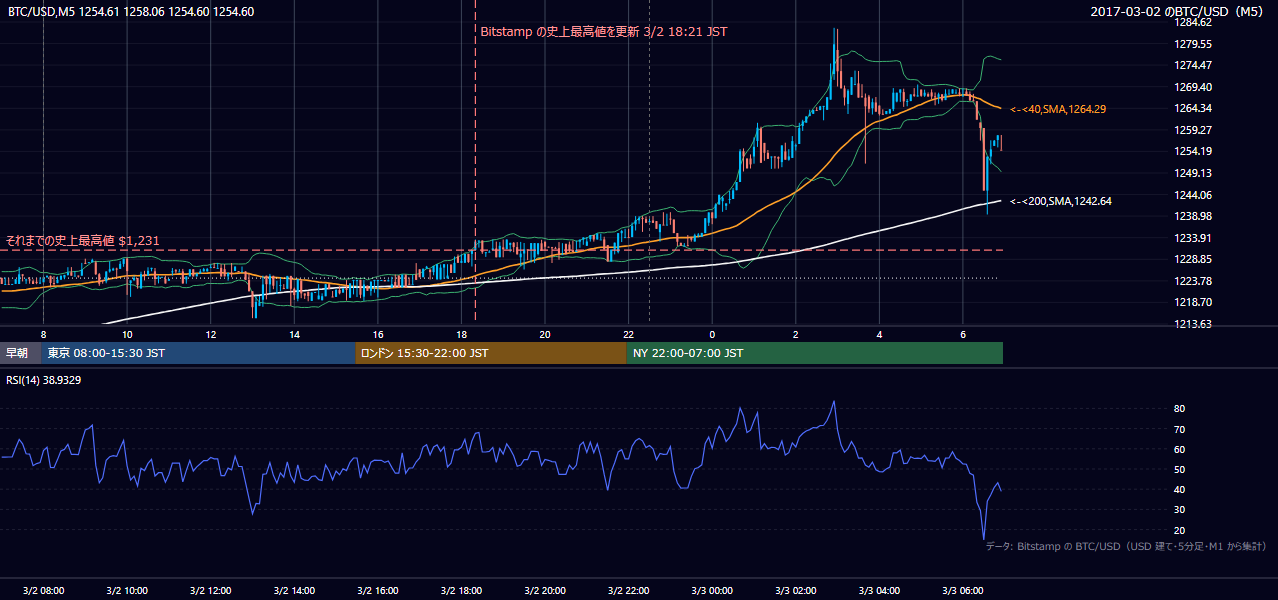Click the hour 12 tick on price chart
The width and height of the screenshot is (1278, 600).
click(211, 334)
